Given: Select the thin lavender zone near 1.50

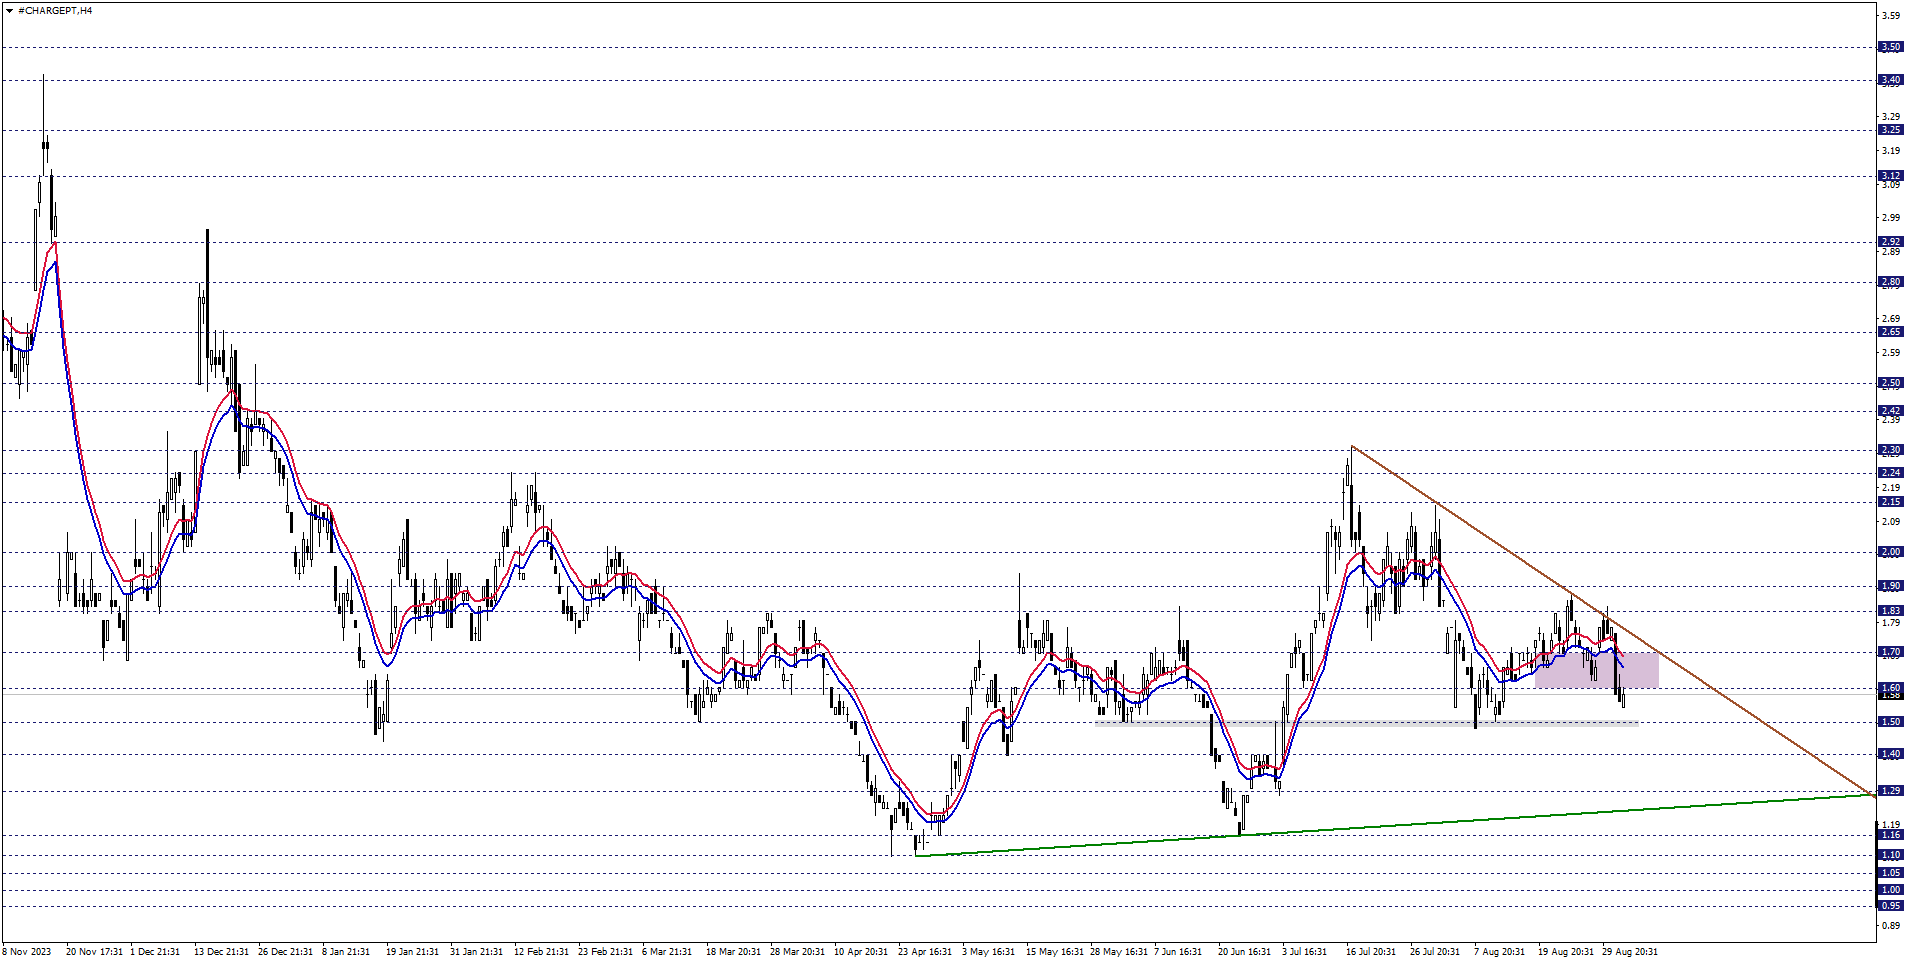Looking at the screenshot, I should (x=1366, y=722).
